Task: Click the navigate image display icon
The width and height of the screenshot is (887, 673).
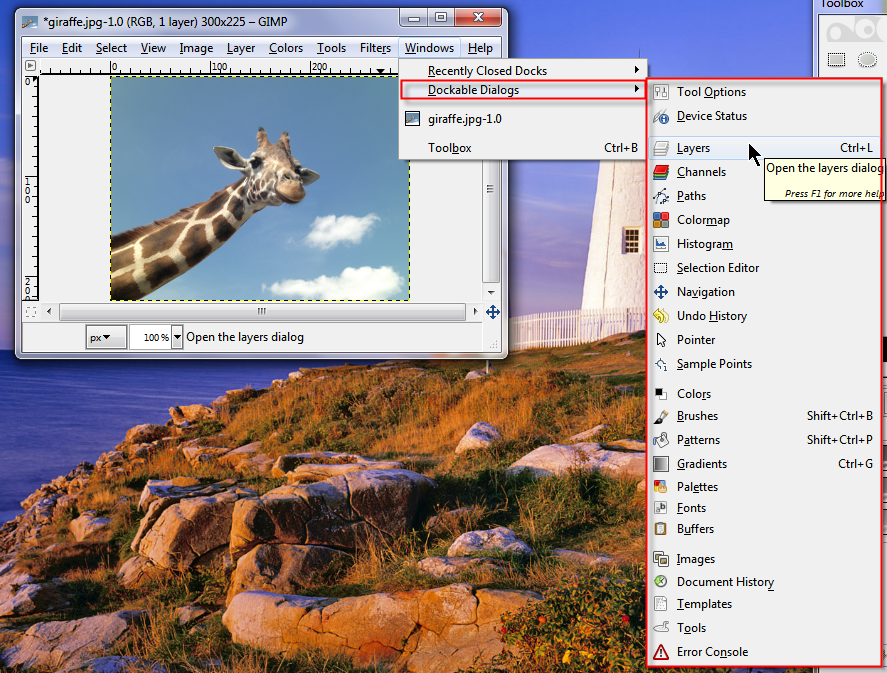Action: point(492,312)
